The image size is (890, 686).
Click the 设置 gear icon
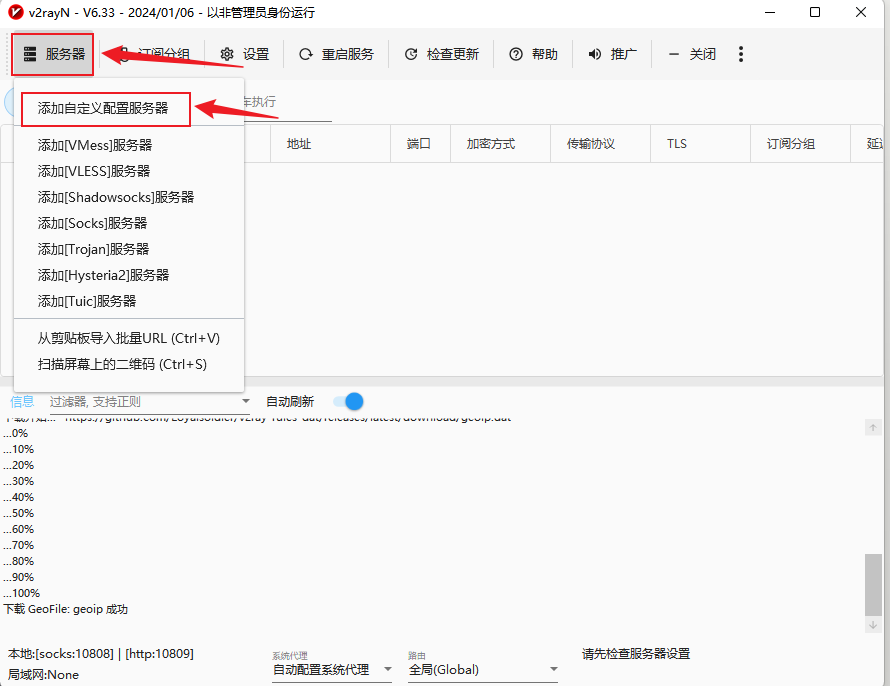pos(227,54)
